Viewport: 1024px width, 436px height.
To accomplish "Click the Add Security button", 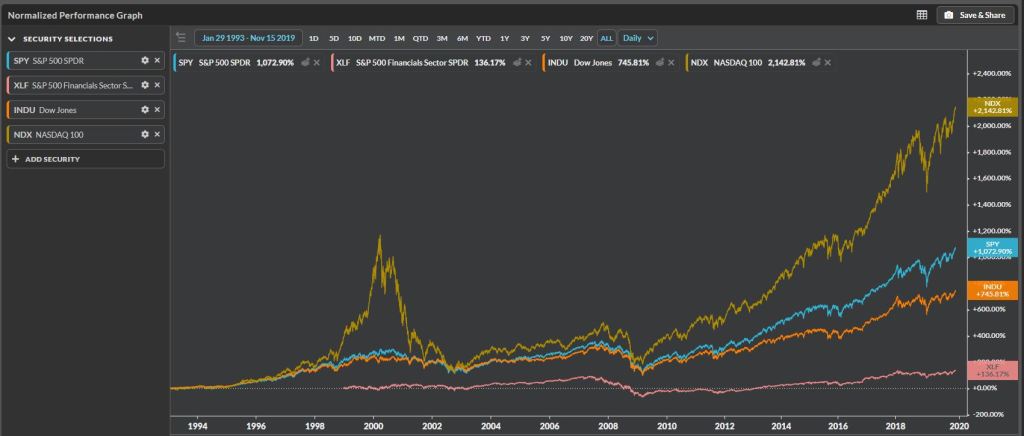I will pyautogui.click(x=85, y=159).
